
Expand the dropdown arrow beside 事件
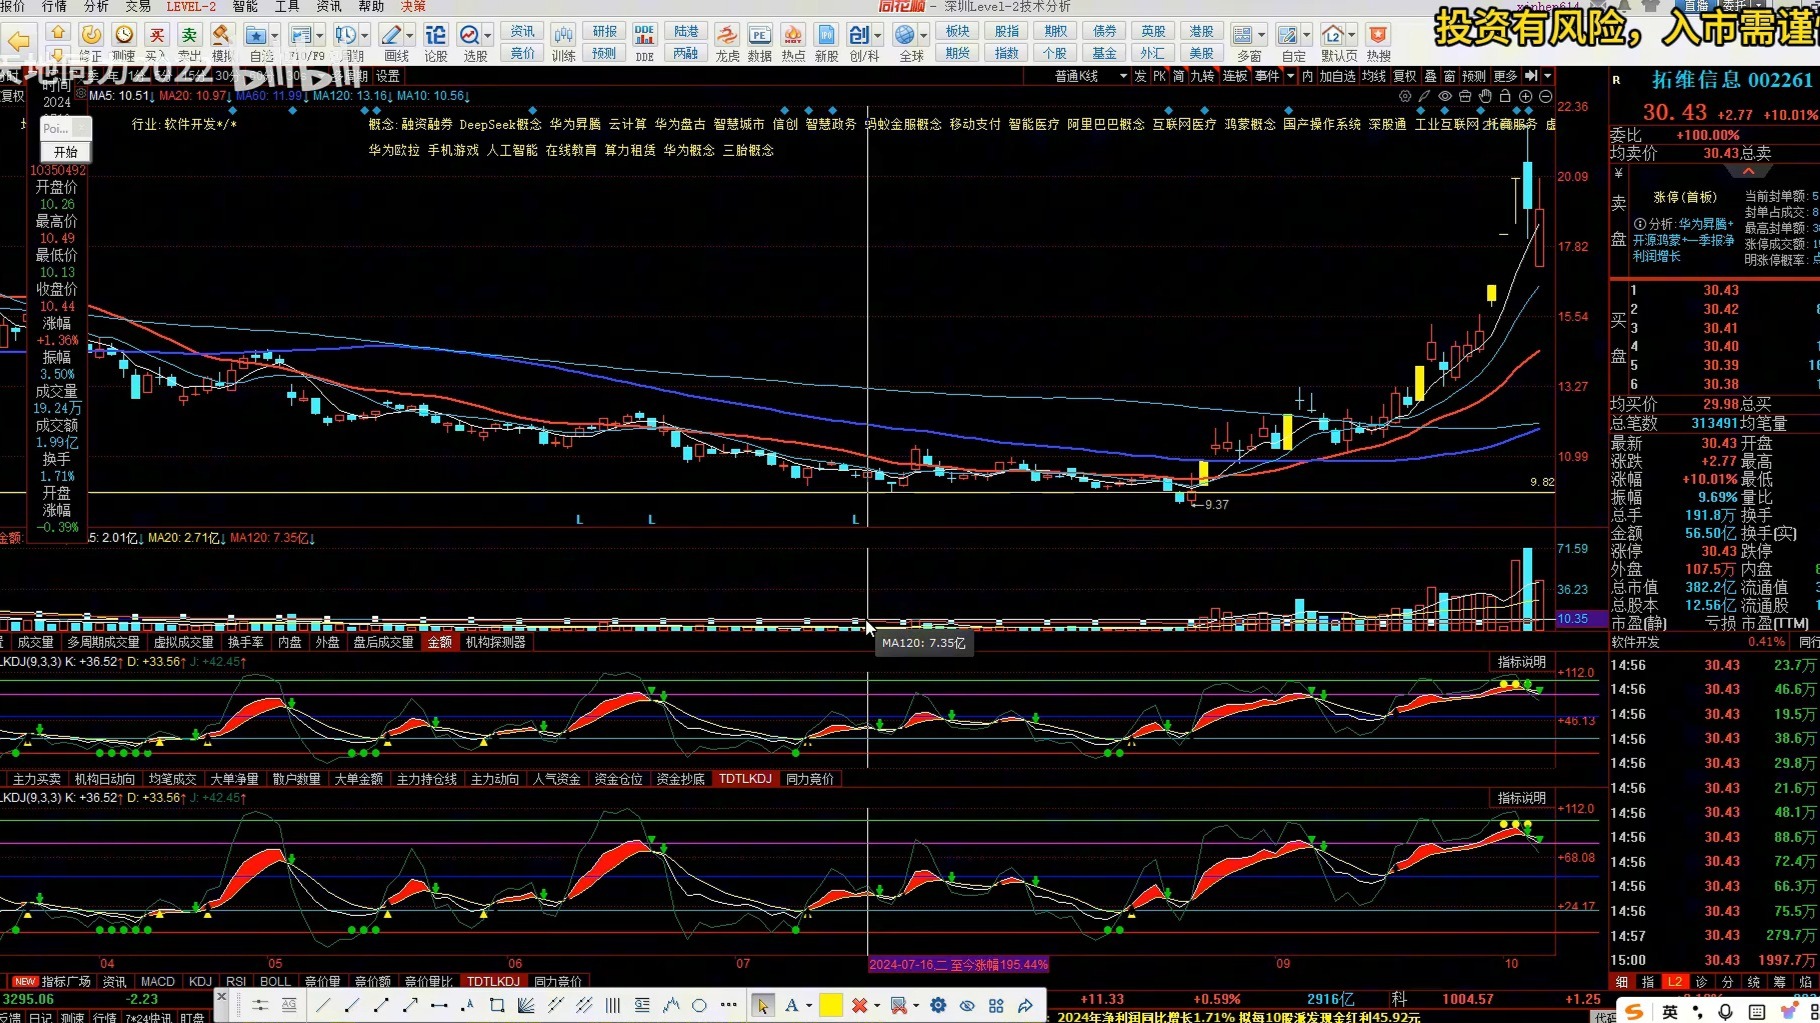pos(1291,76)
